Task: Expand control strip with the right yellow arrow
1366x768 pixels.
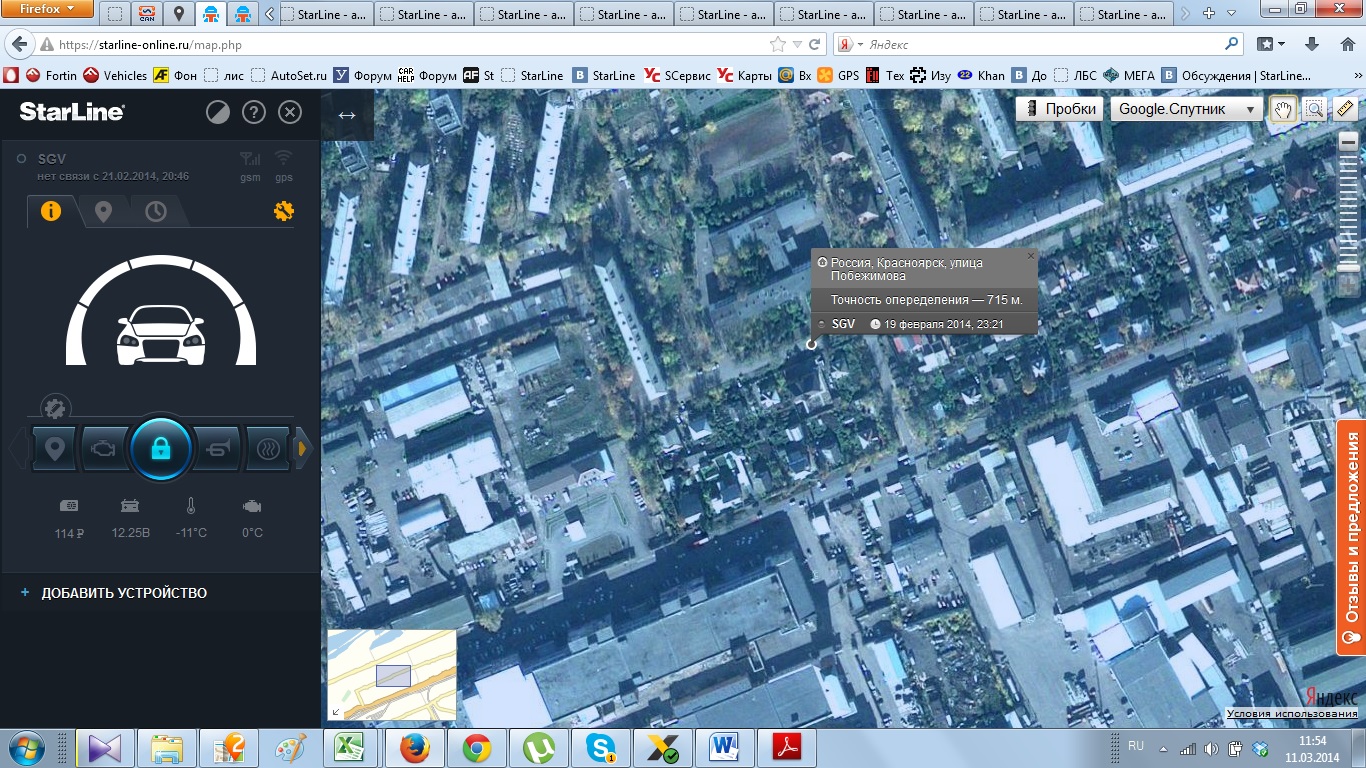Action: [301, 449]
